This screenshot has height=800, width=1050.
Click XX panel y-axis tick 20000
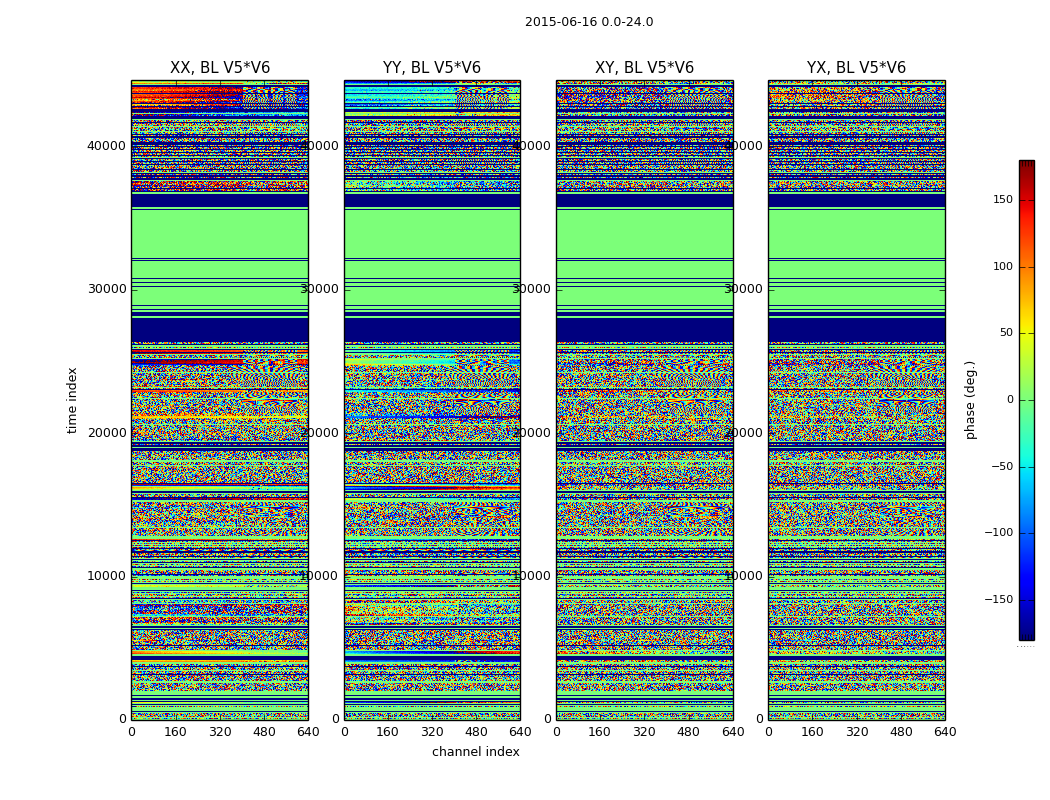click(x=106, y=432)
